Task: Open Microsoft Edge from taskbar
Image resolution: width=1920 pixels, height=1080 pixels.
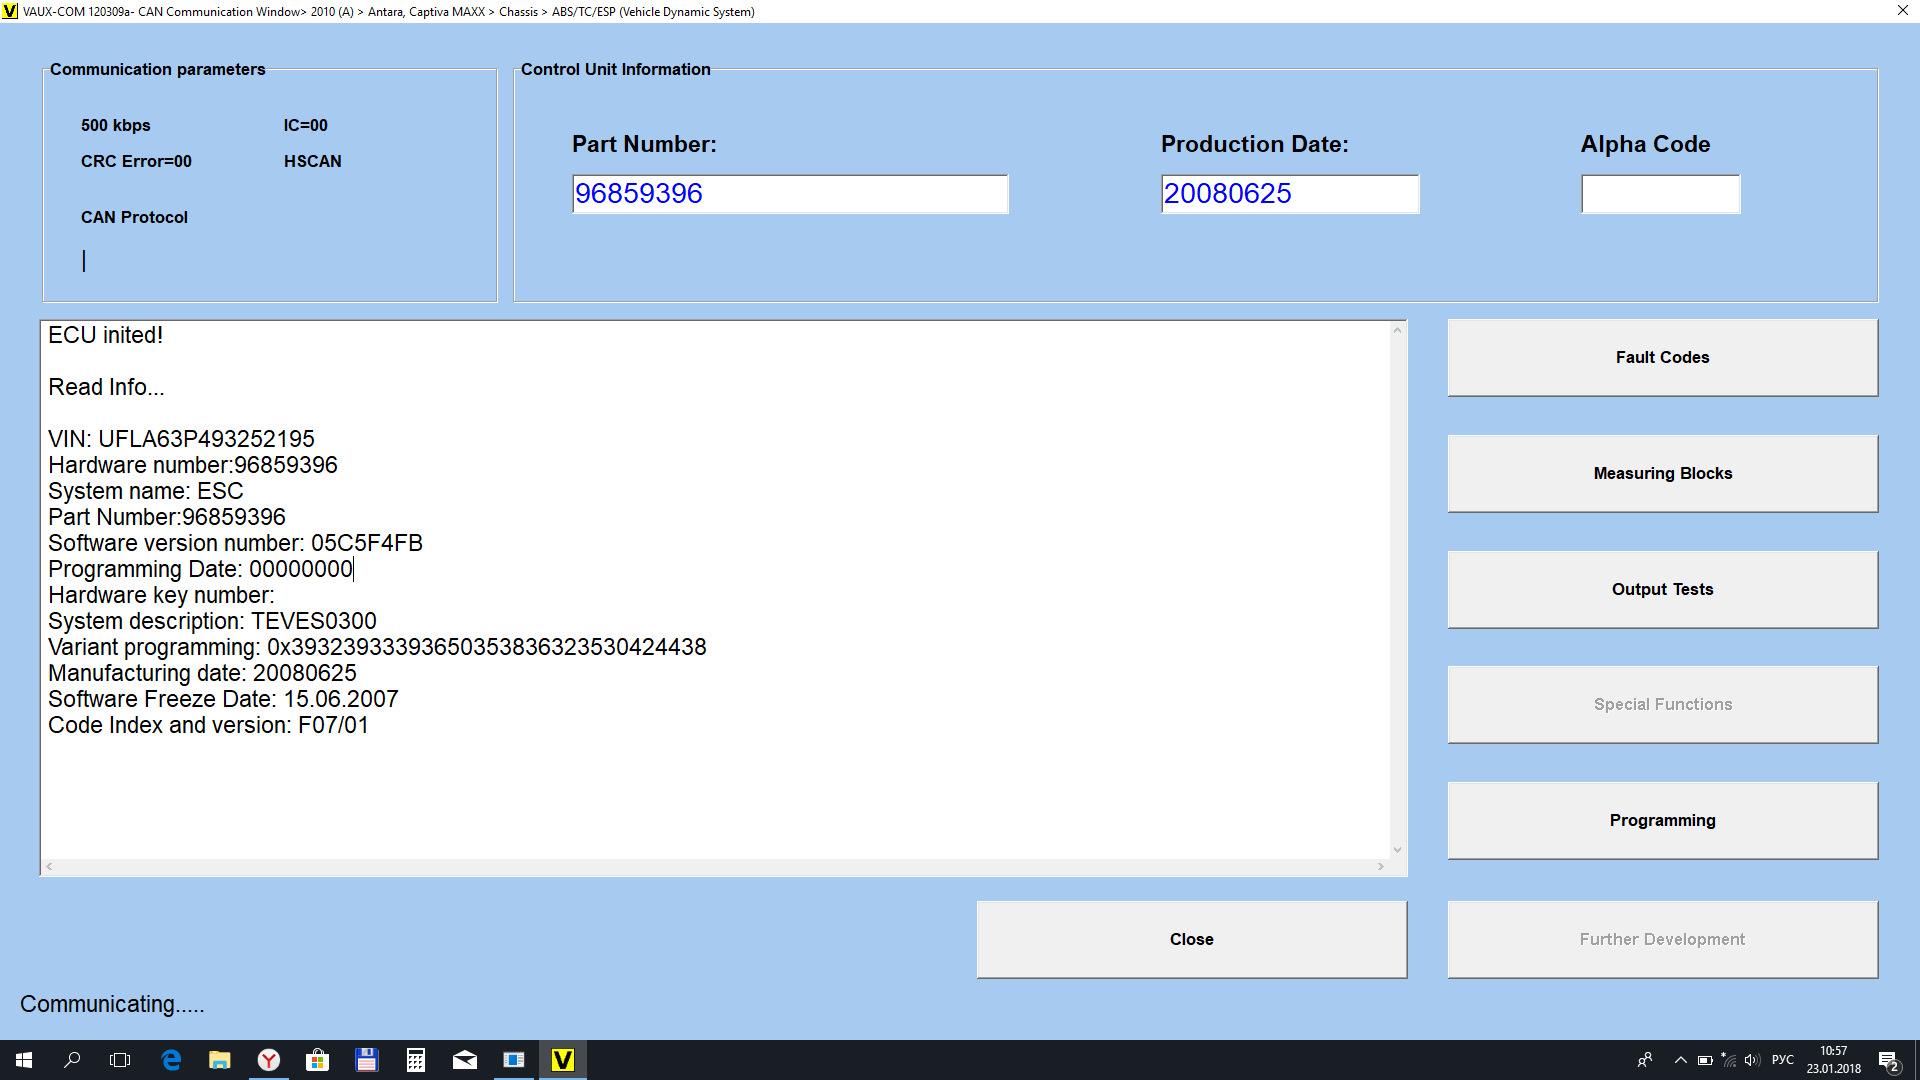Action: [171, 1060]
